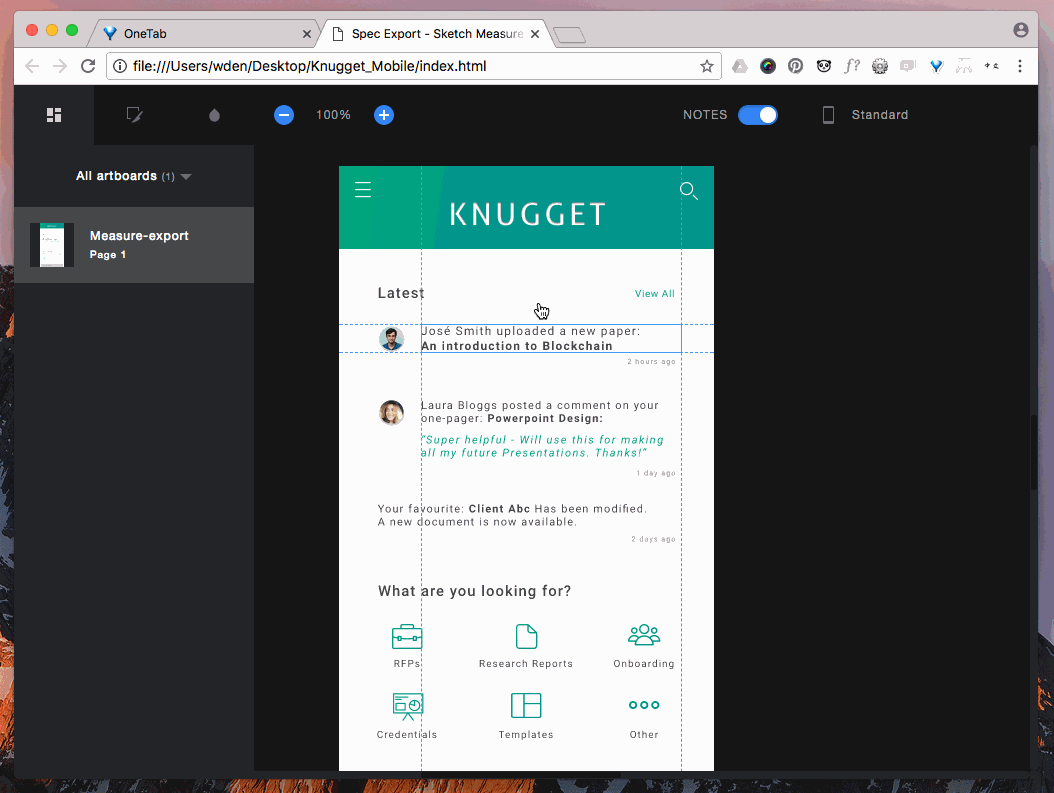Open the colors droplet panel
Viewport: 1054px width, 793px height.
tap(214, 114)
